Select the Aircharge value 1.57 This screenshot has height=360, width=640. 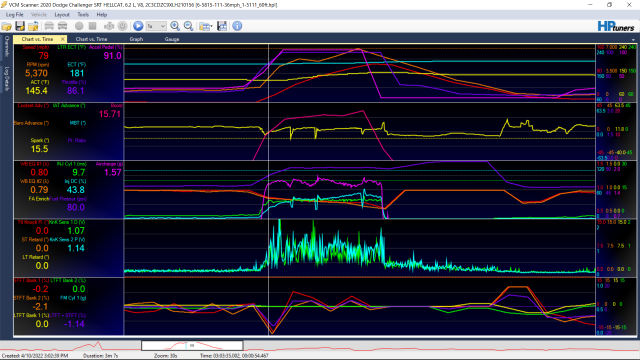113,172
